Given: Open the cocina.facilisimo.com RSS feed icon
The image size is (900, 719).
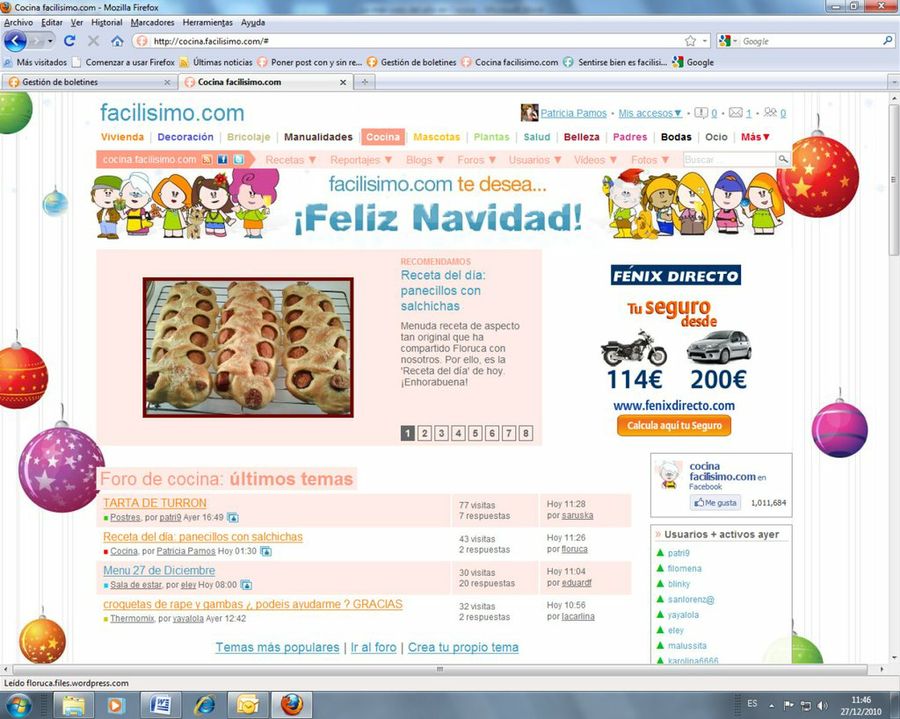Looking at the screenshot, I should coord(206,160).
